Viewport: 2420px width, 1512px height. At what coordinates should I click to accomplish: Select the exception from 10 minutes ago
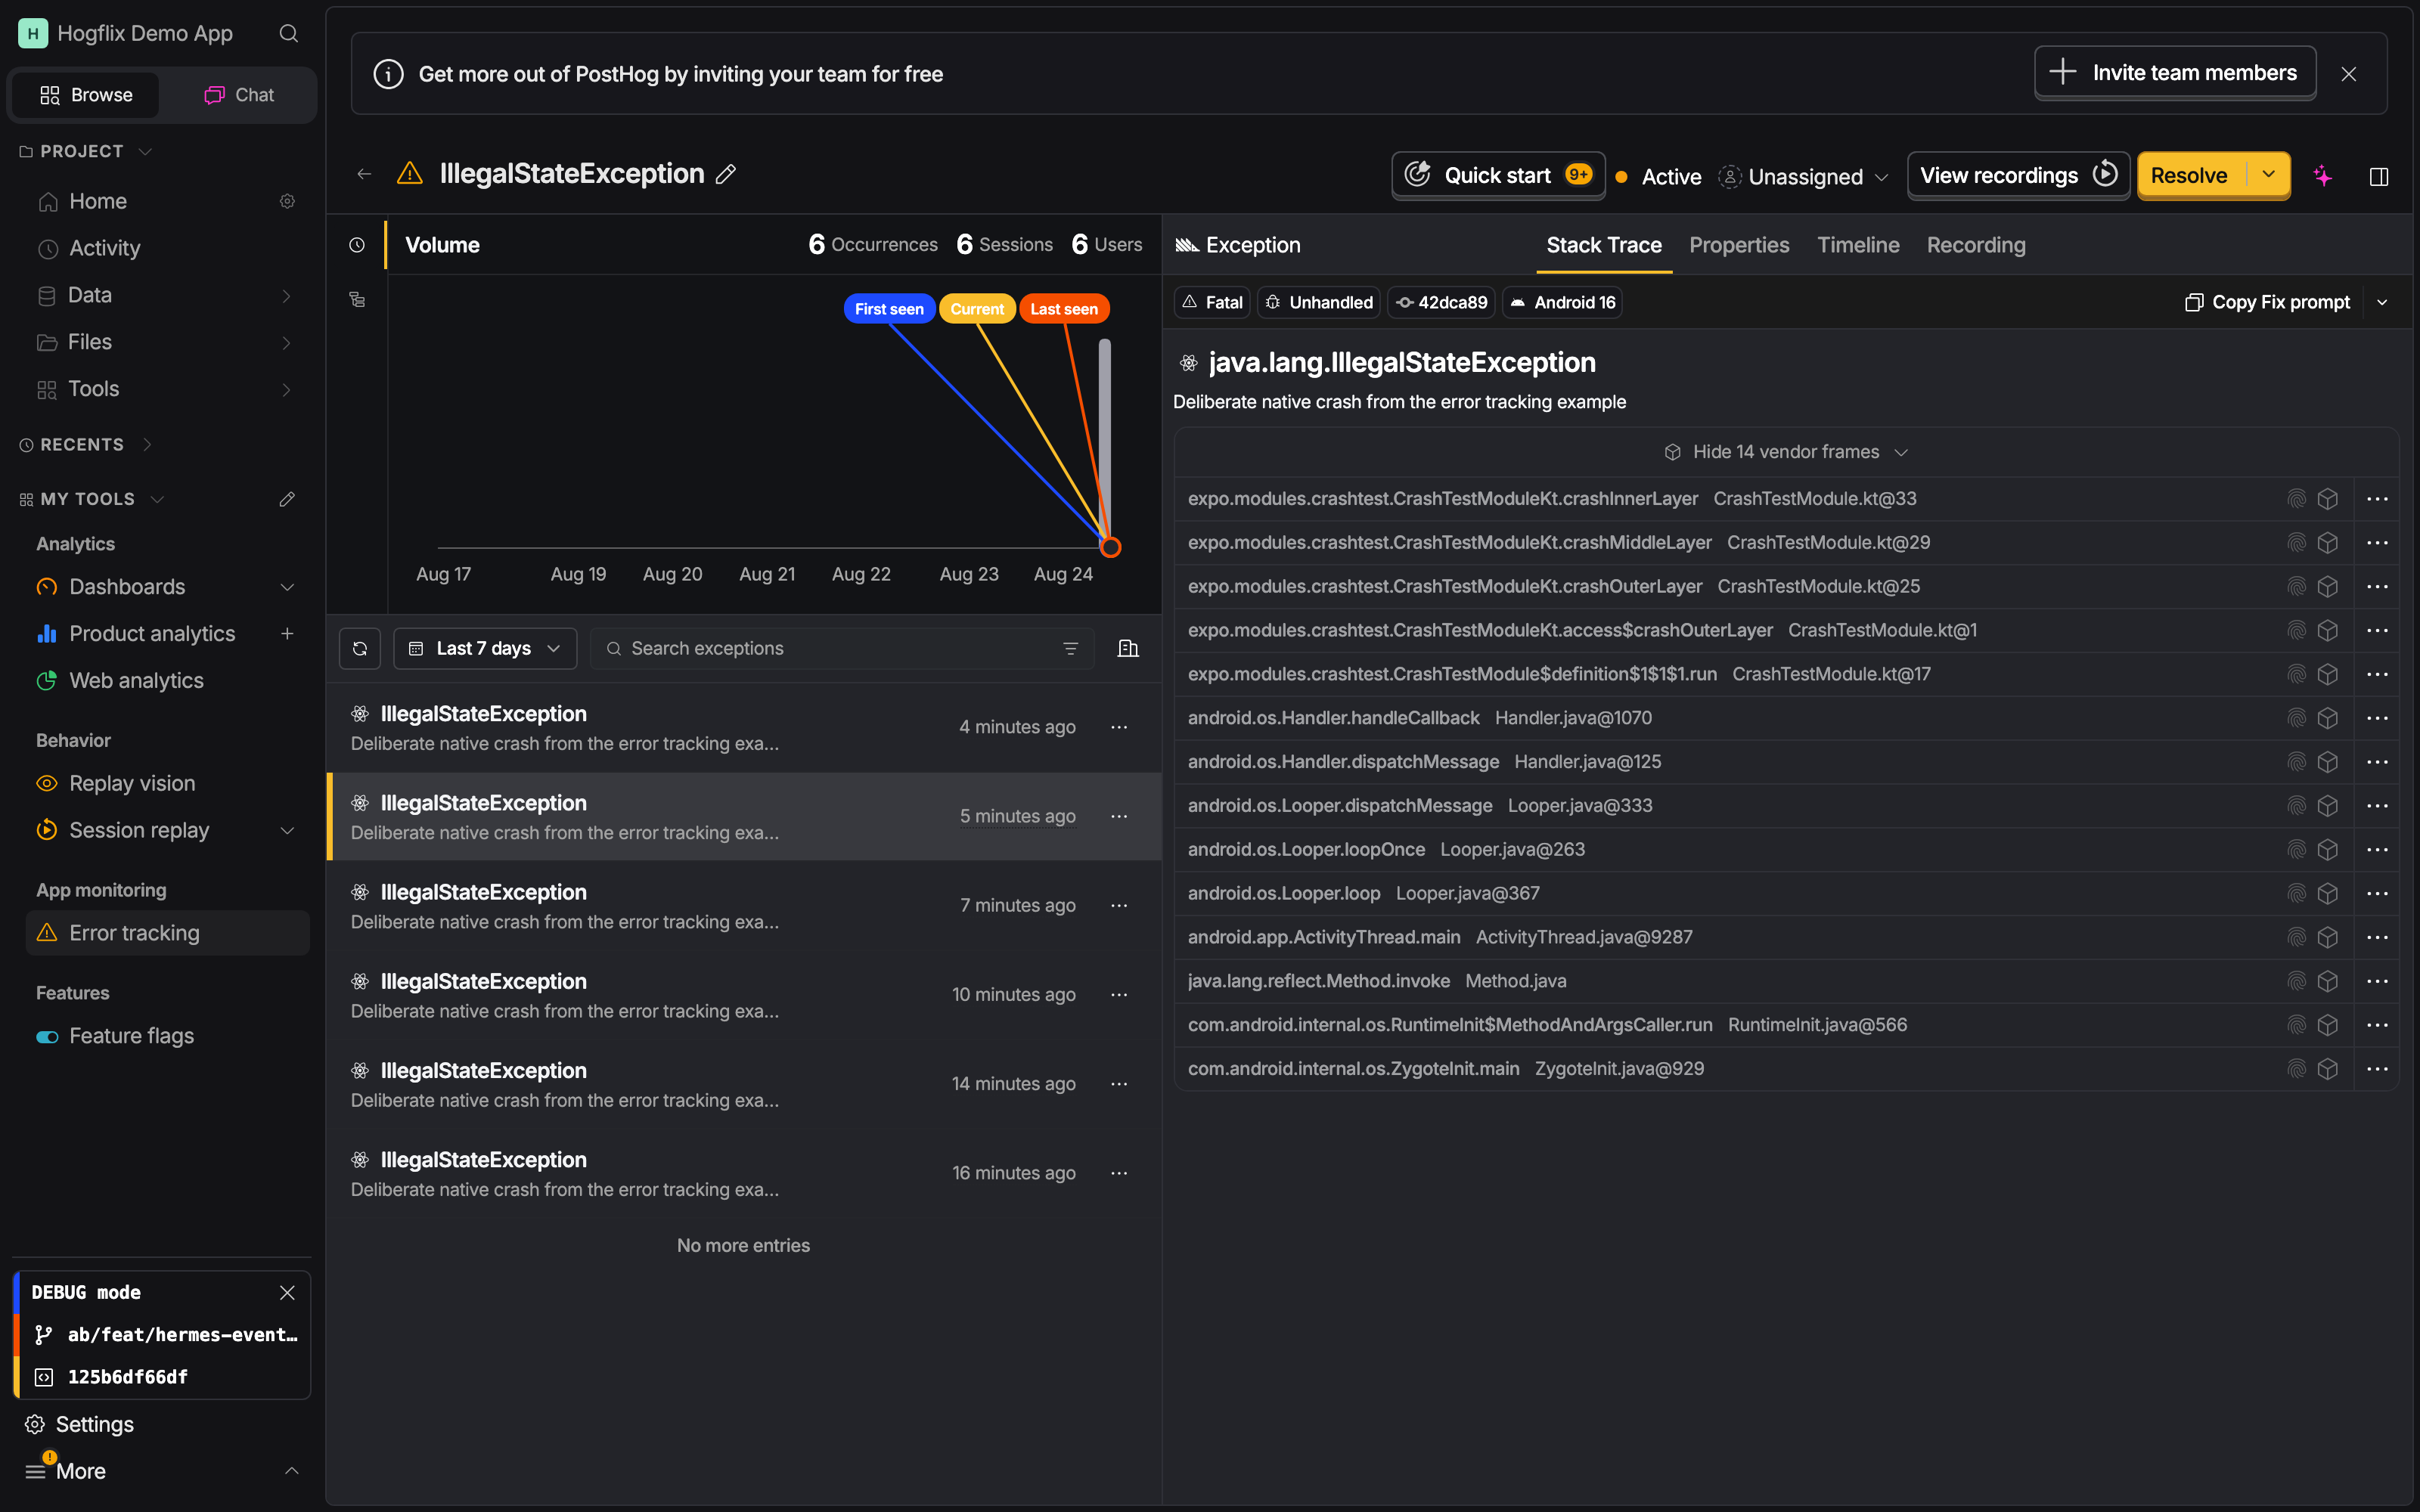coord(744,995)
